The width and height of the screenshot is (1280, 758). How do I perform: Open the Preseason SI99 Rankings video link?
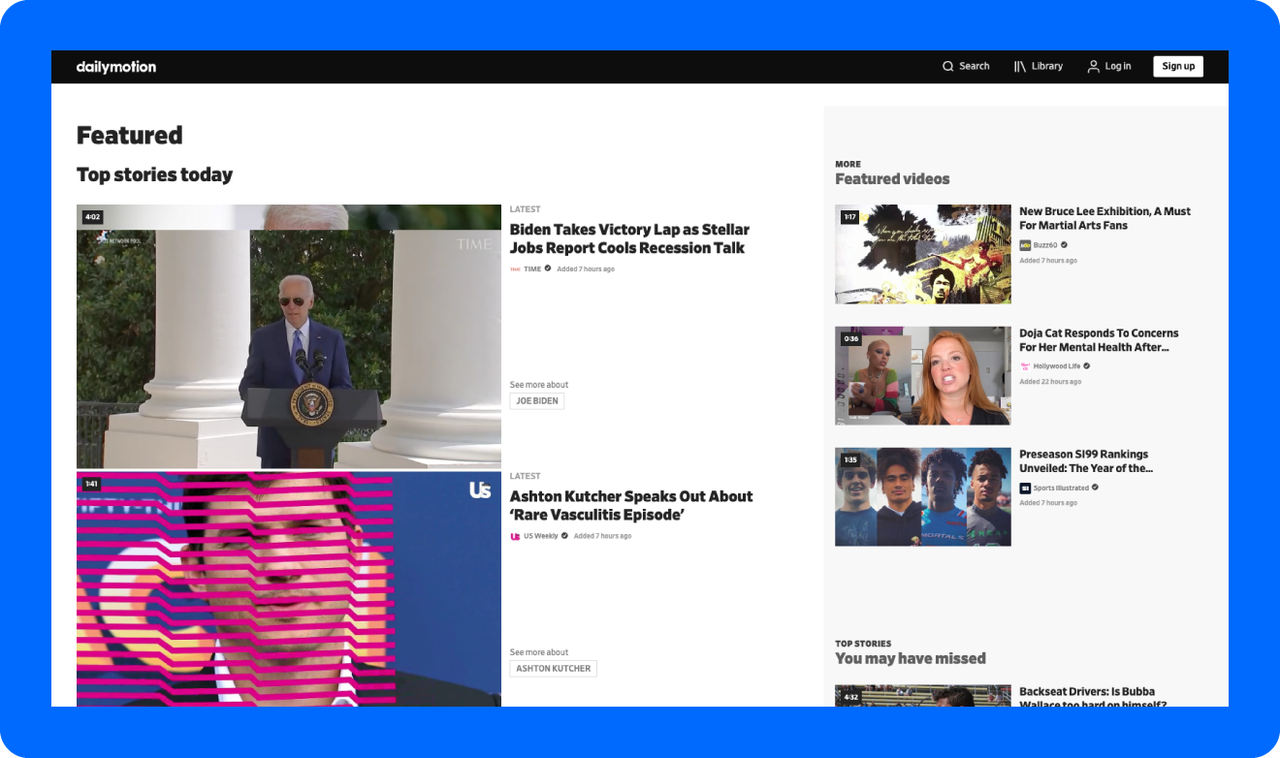tap(1085, 461)
